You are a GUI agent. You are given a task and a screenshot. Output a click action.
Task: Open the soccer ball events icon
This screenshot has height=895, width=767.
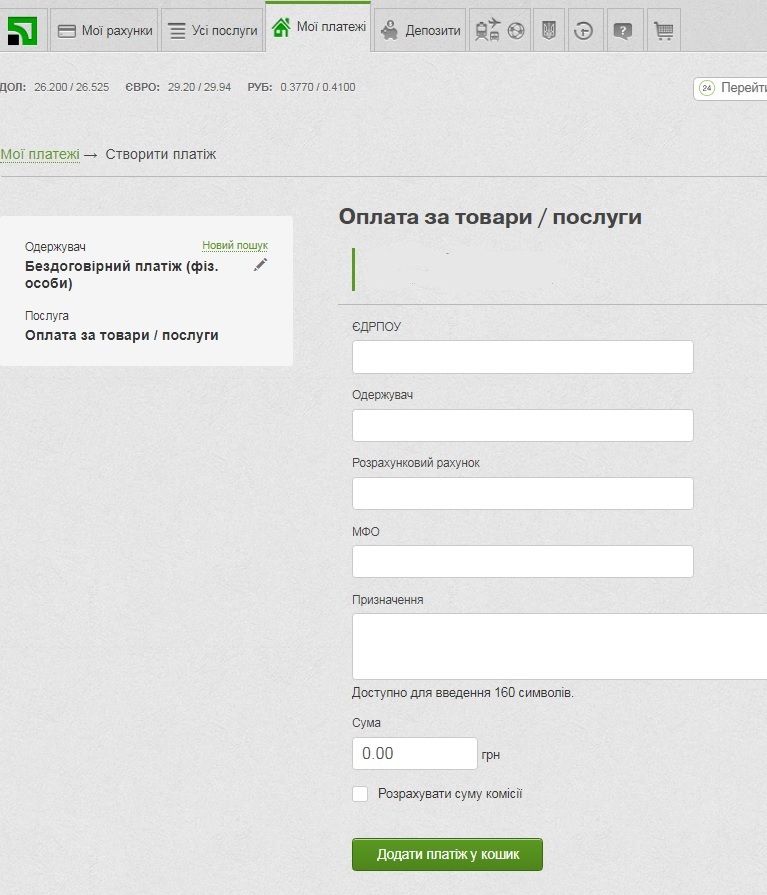tap(516, 31)
